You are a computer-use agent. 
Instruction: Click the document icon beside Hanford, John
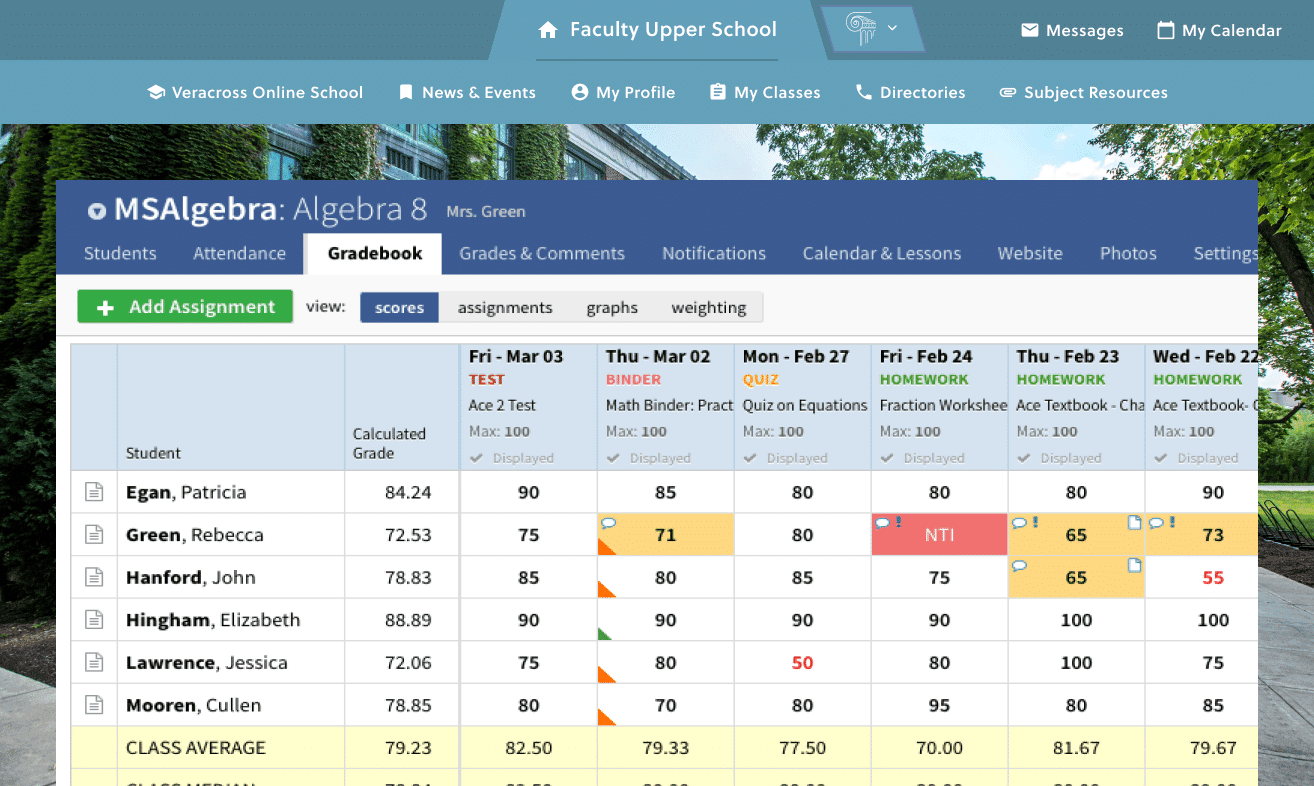[x=94, y=577]
